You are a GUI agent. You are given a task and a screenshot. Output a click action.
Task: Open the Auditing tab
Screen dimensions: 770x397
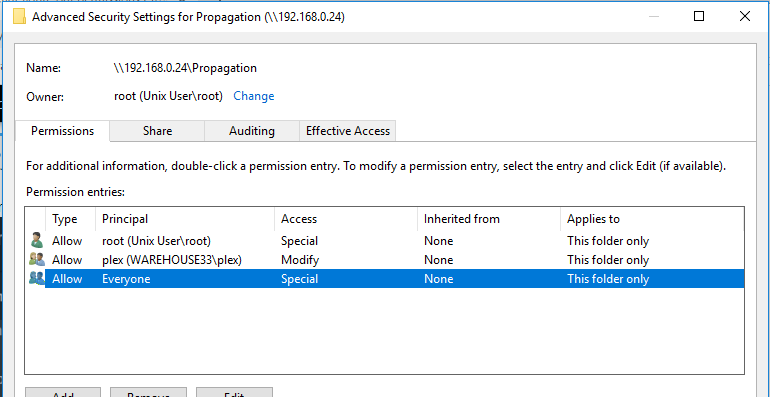coord(251,131)
